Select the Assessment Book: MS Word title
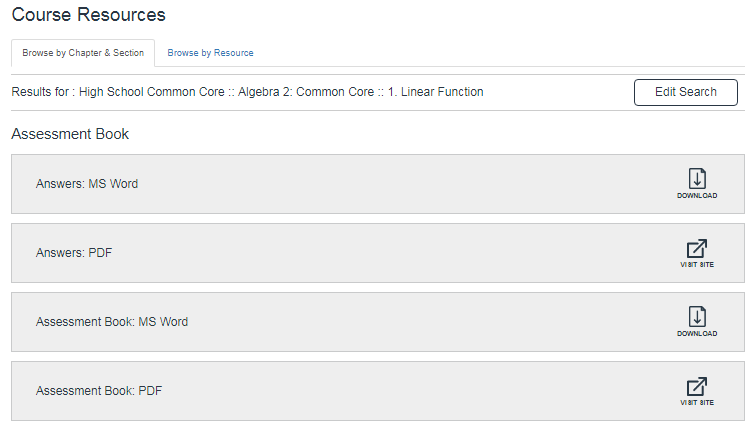This screenshot has height=430, width=754. (112, 322)
